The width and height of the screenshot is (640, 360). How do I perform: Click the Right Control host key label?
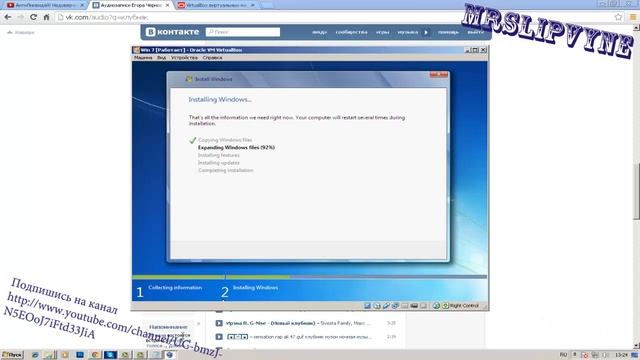pos(464,306)
